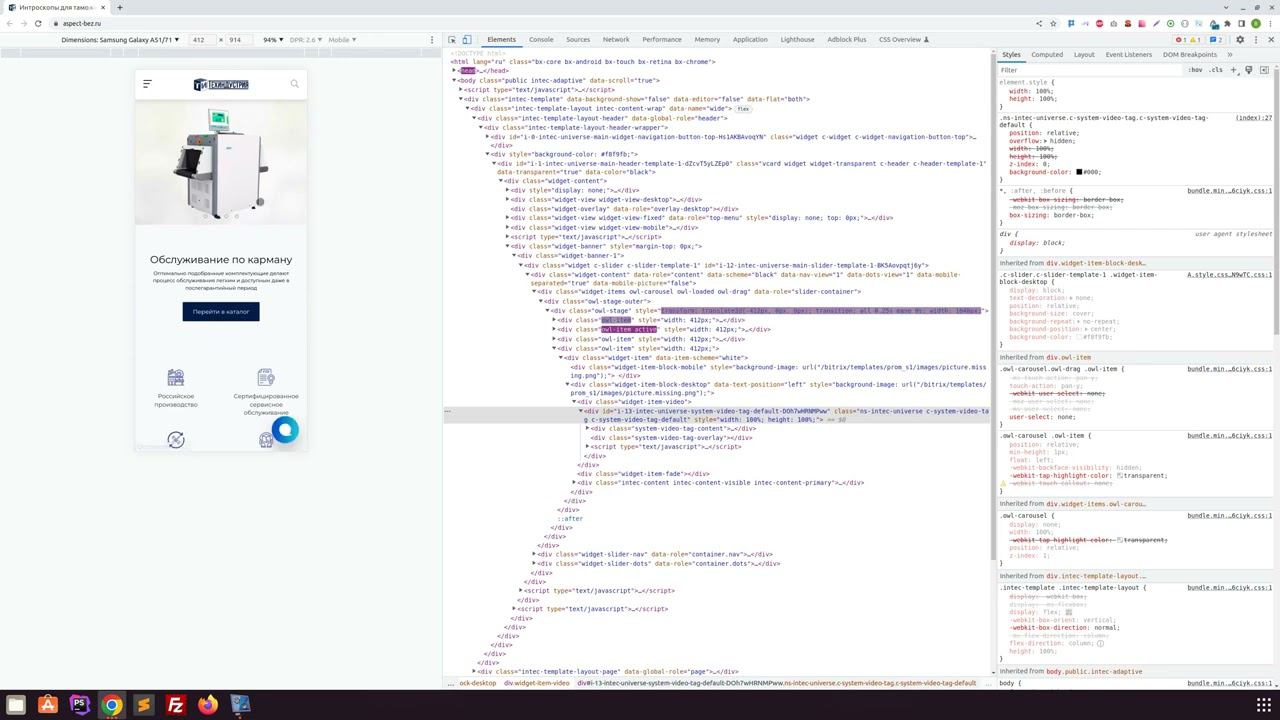Activate the DevTools inspect element picker

coord(452,40)
